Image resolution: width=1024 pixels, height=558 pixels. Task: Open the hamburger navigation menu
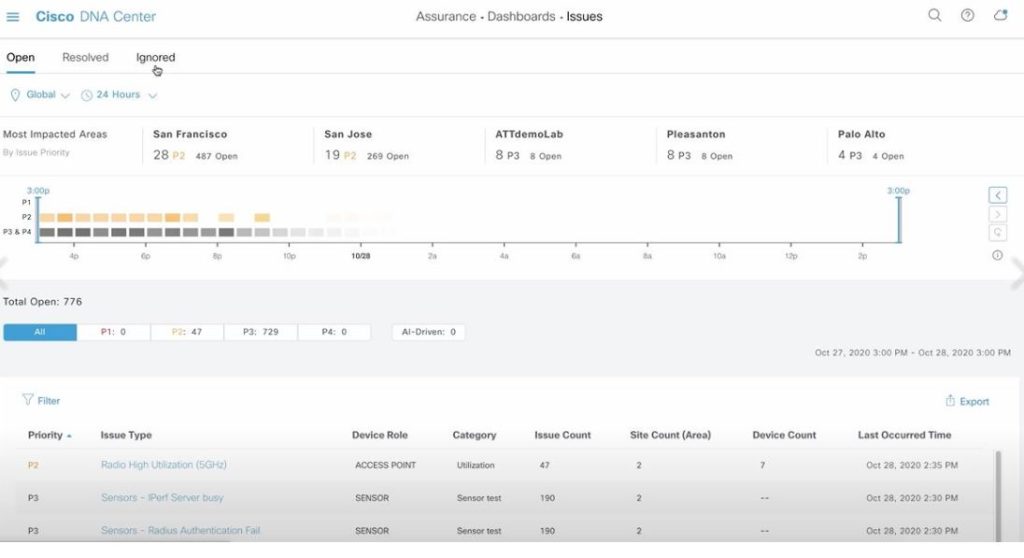pos(13,17)
